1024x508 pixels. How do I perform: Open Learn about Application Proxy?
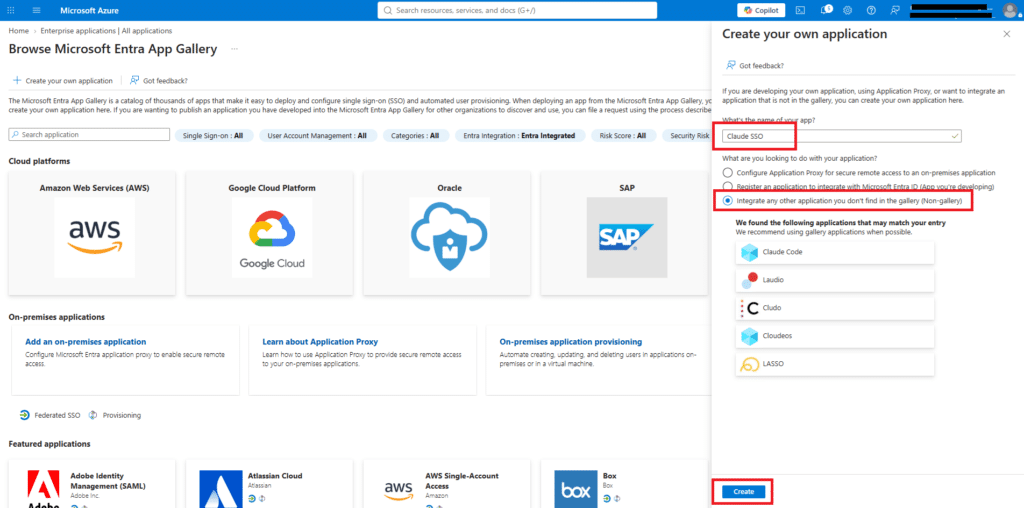[320, 341]
